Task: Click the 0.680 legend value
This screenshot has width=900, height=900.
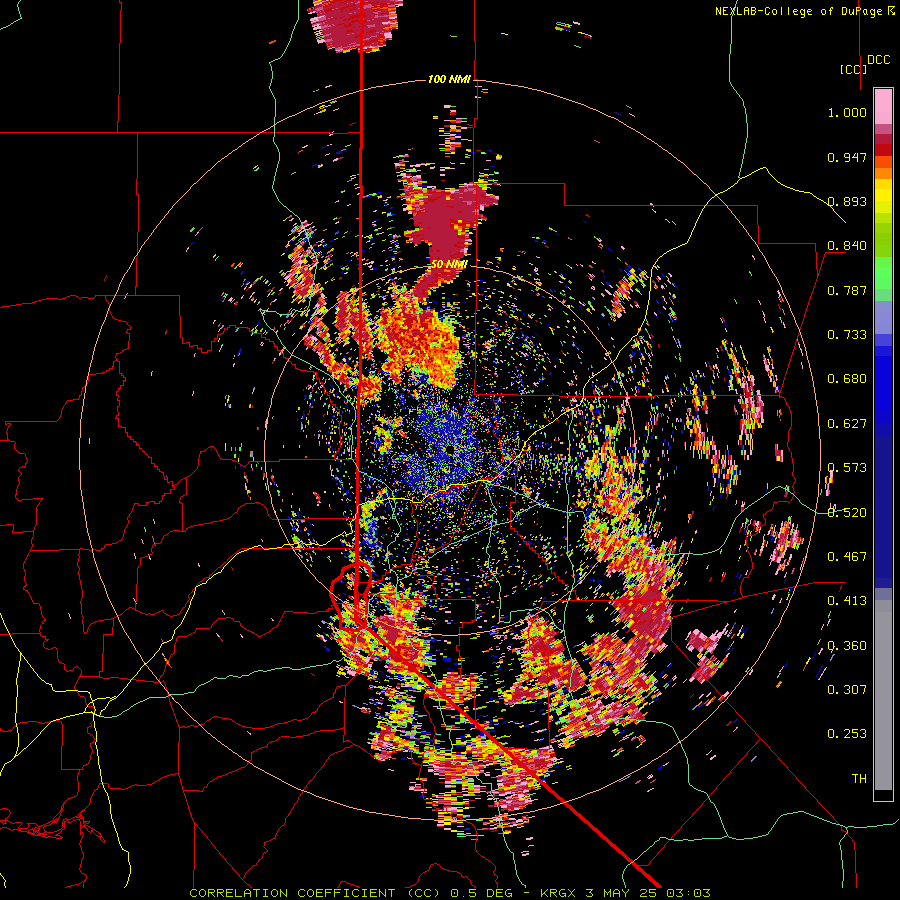Action: [847, 379]
